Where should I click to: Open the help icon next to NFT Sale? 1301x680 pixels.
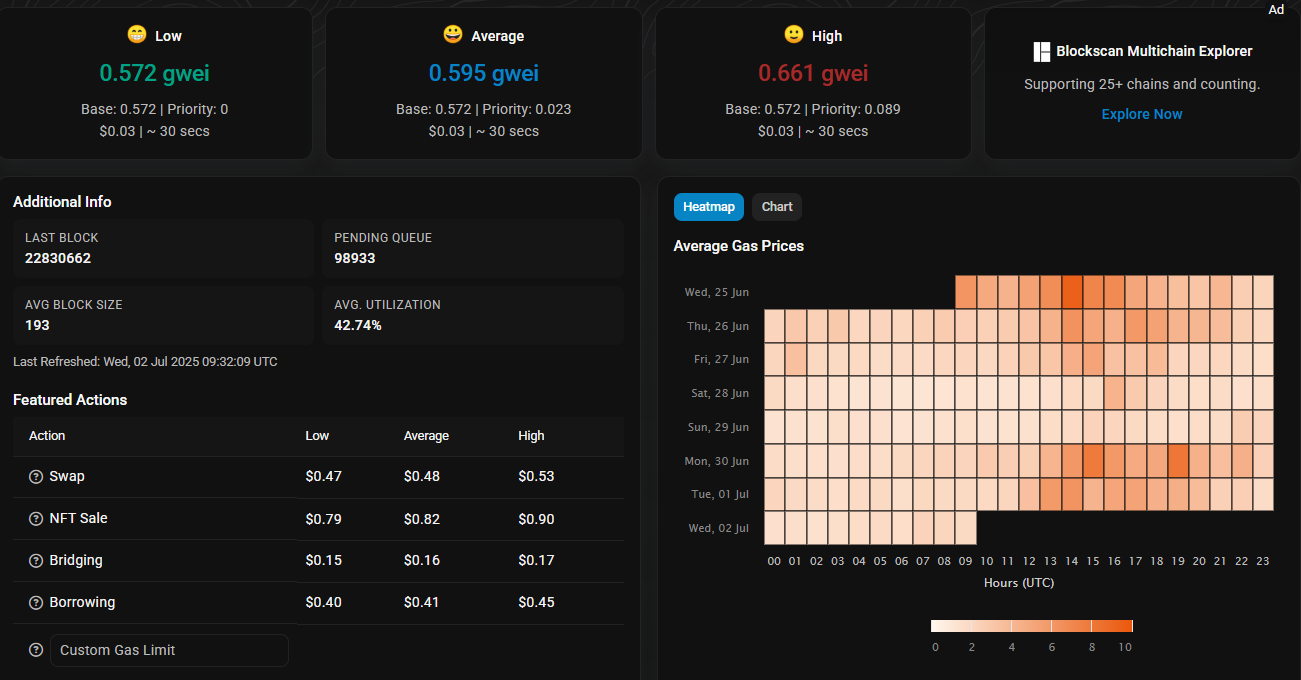[x=36, y=519]
